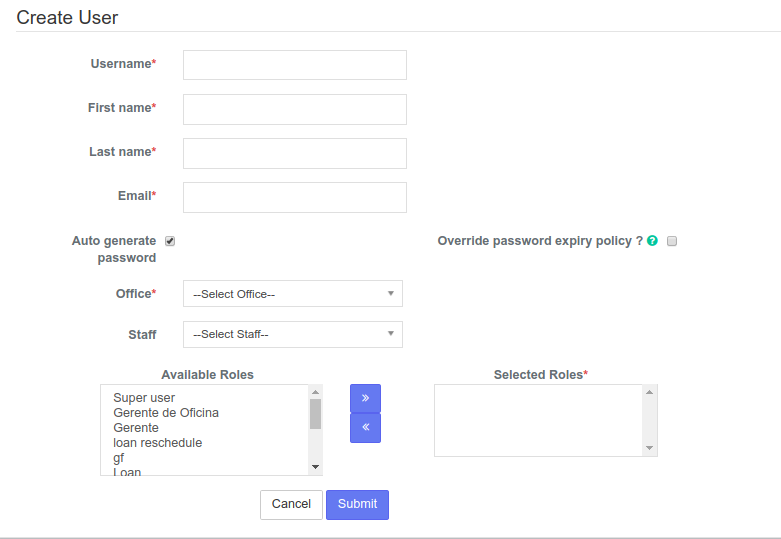
Task: Click the Username input field
Action: coord(295,65)
